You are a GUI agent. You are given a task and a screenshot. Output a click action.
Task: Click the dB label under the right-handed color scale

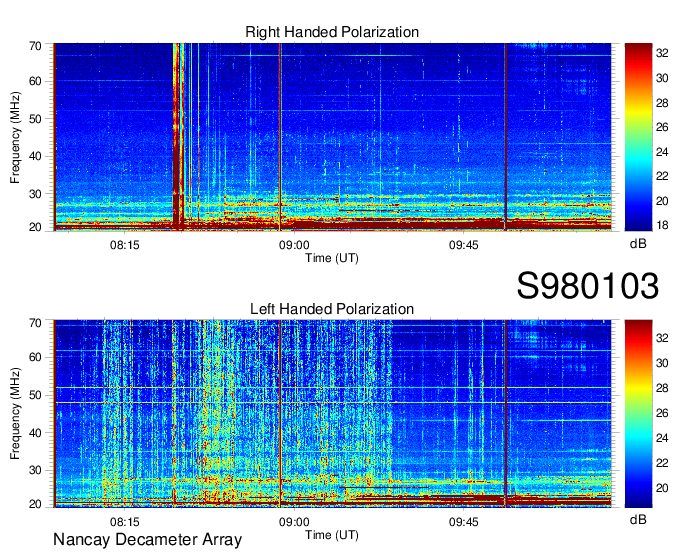(x=638, y=244)
